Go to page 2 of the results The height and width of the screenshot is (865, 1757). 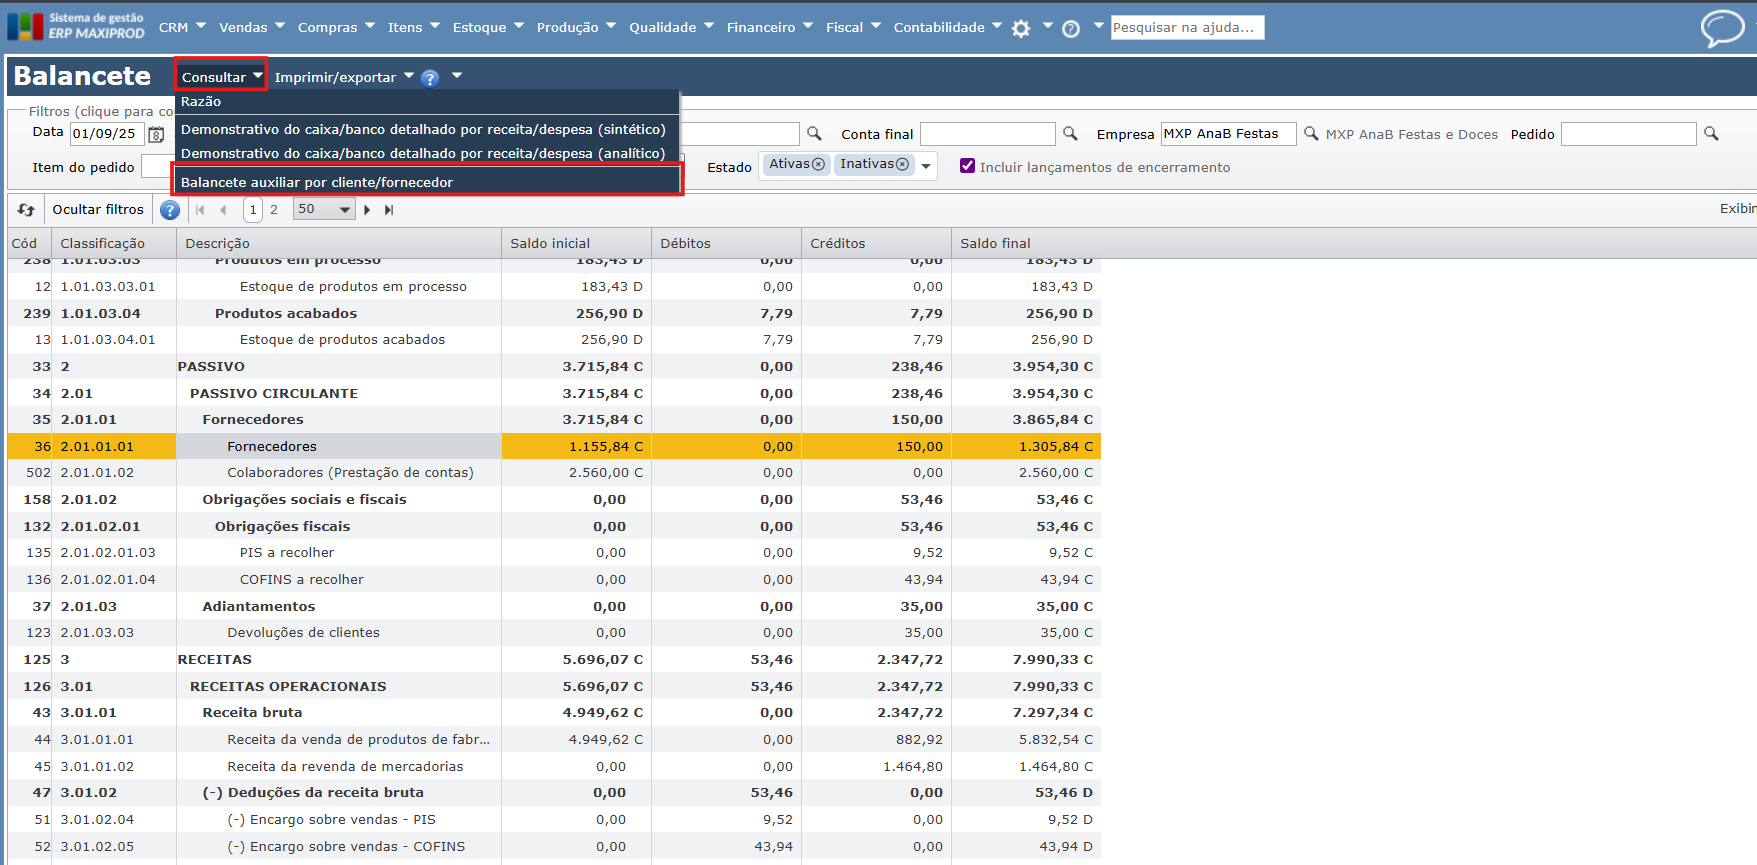coord(274,210)
